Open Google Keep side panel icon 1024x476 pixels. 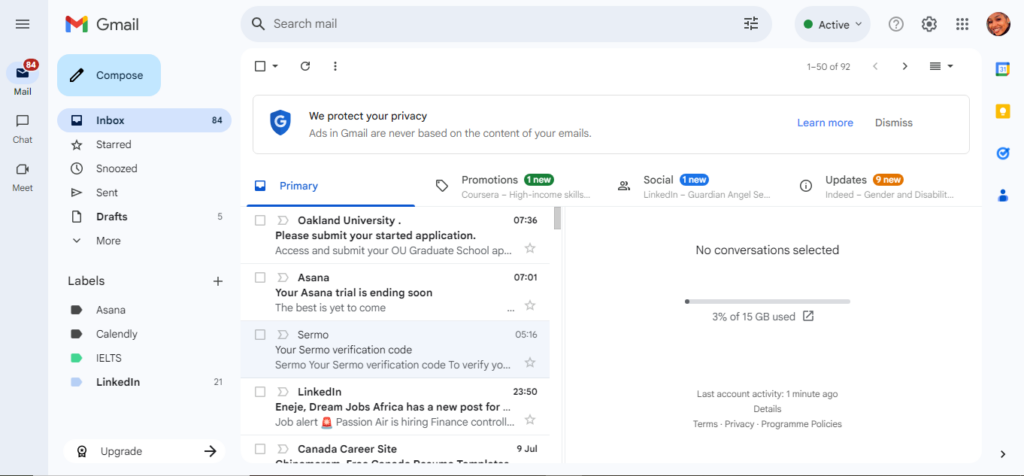[1002, 112]
